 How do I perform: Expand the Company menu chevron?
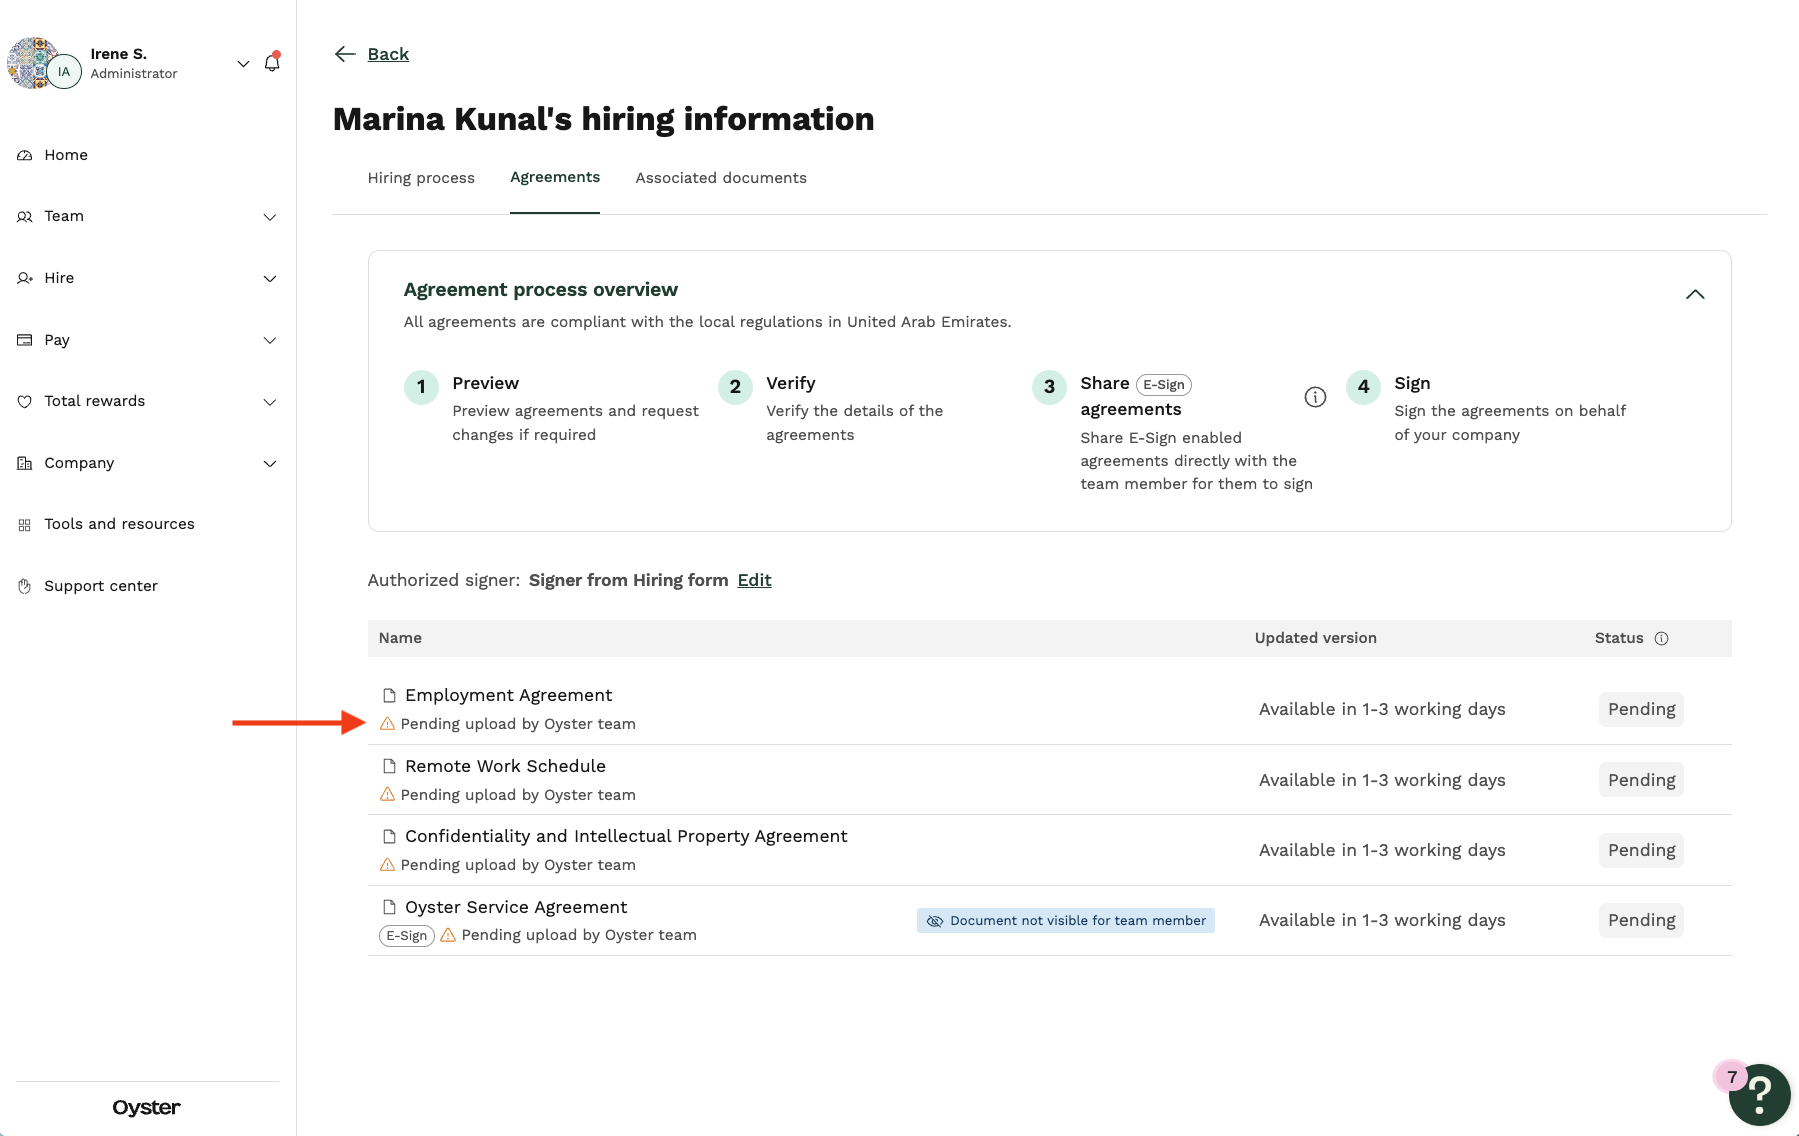[270, 464]
